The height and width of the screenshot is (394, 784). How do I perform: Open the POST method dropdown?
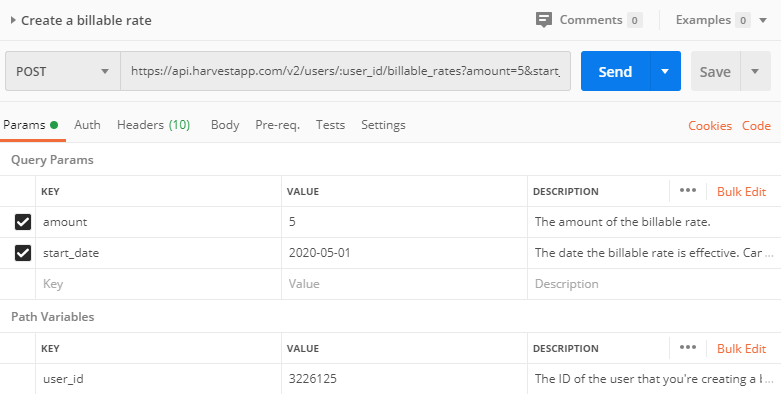(x=63, y=71)
